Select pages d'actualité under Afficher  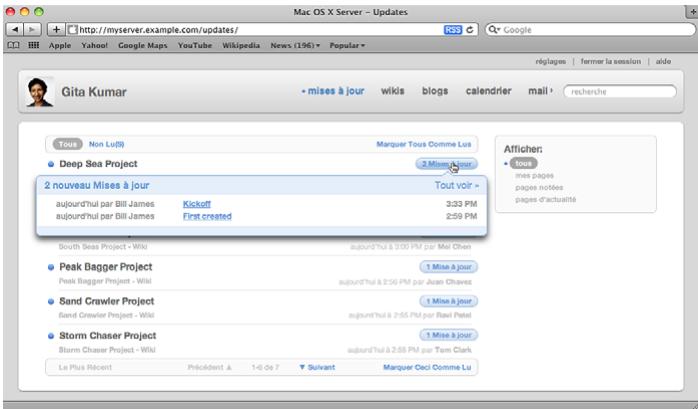[x=546, y=200]
